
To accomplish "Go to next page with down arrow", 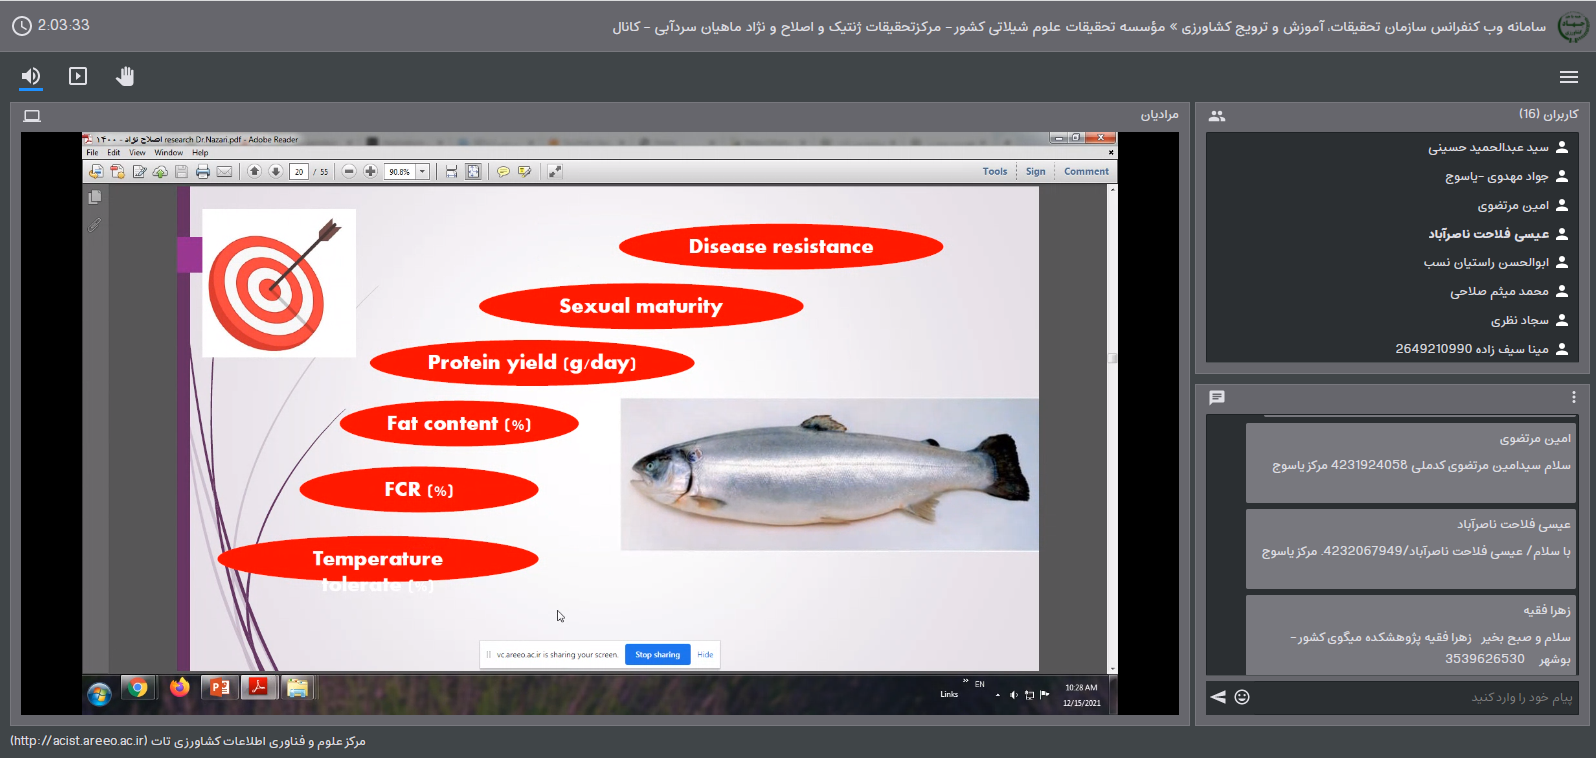I will pos(276,172).
